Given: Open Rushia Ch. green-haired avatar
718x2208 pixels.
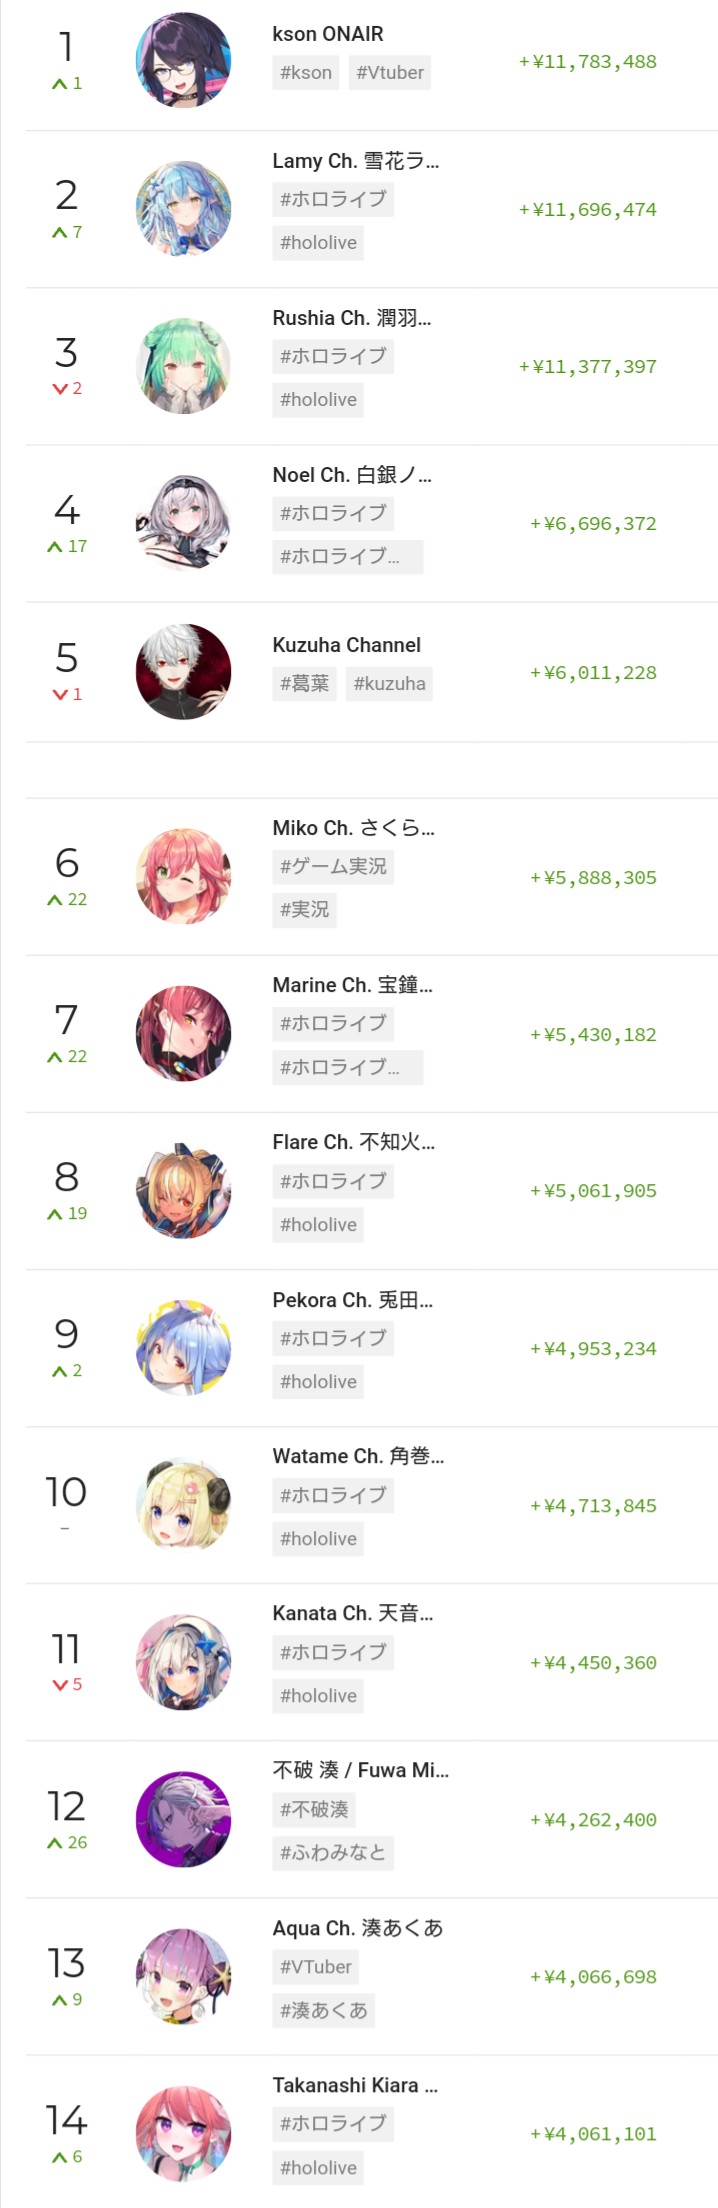Looking at the screenshot, I should [x=183, y=366].
